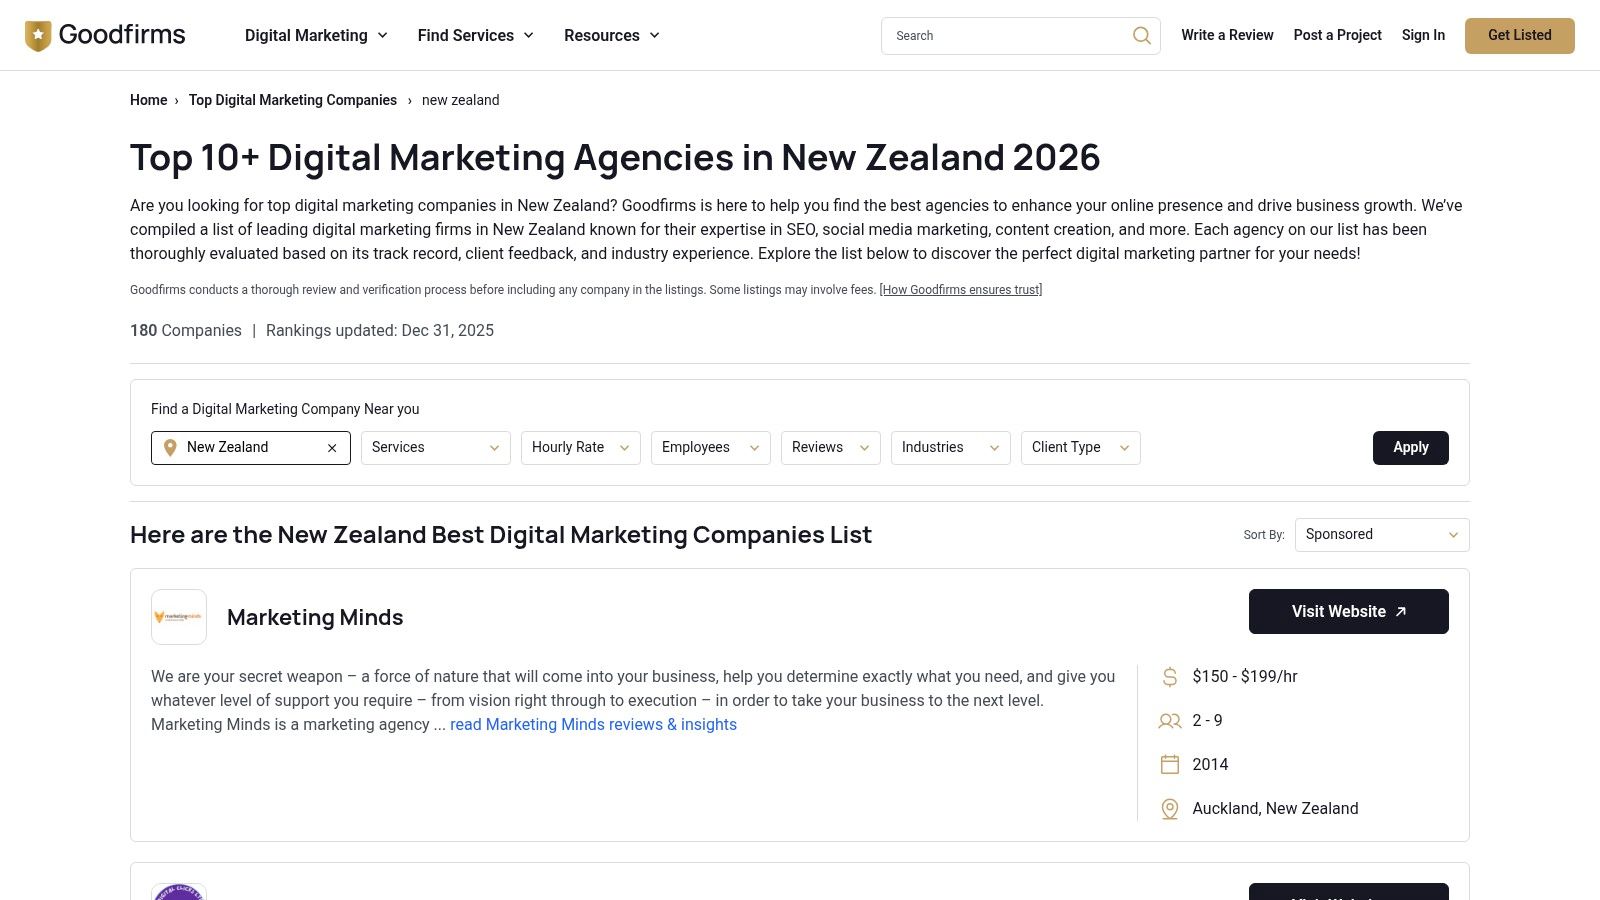Click the hourly rate dollar icon
1600x900 pixels.
[1169, 676]
